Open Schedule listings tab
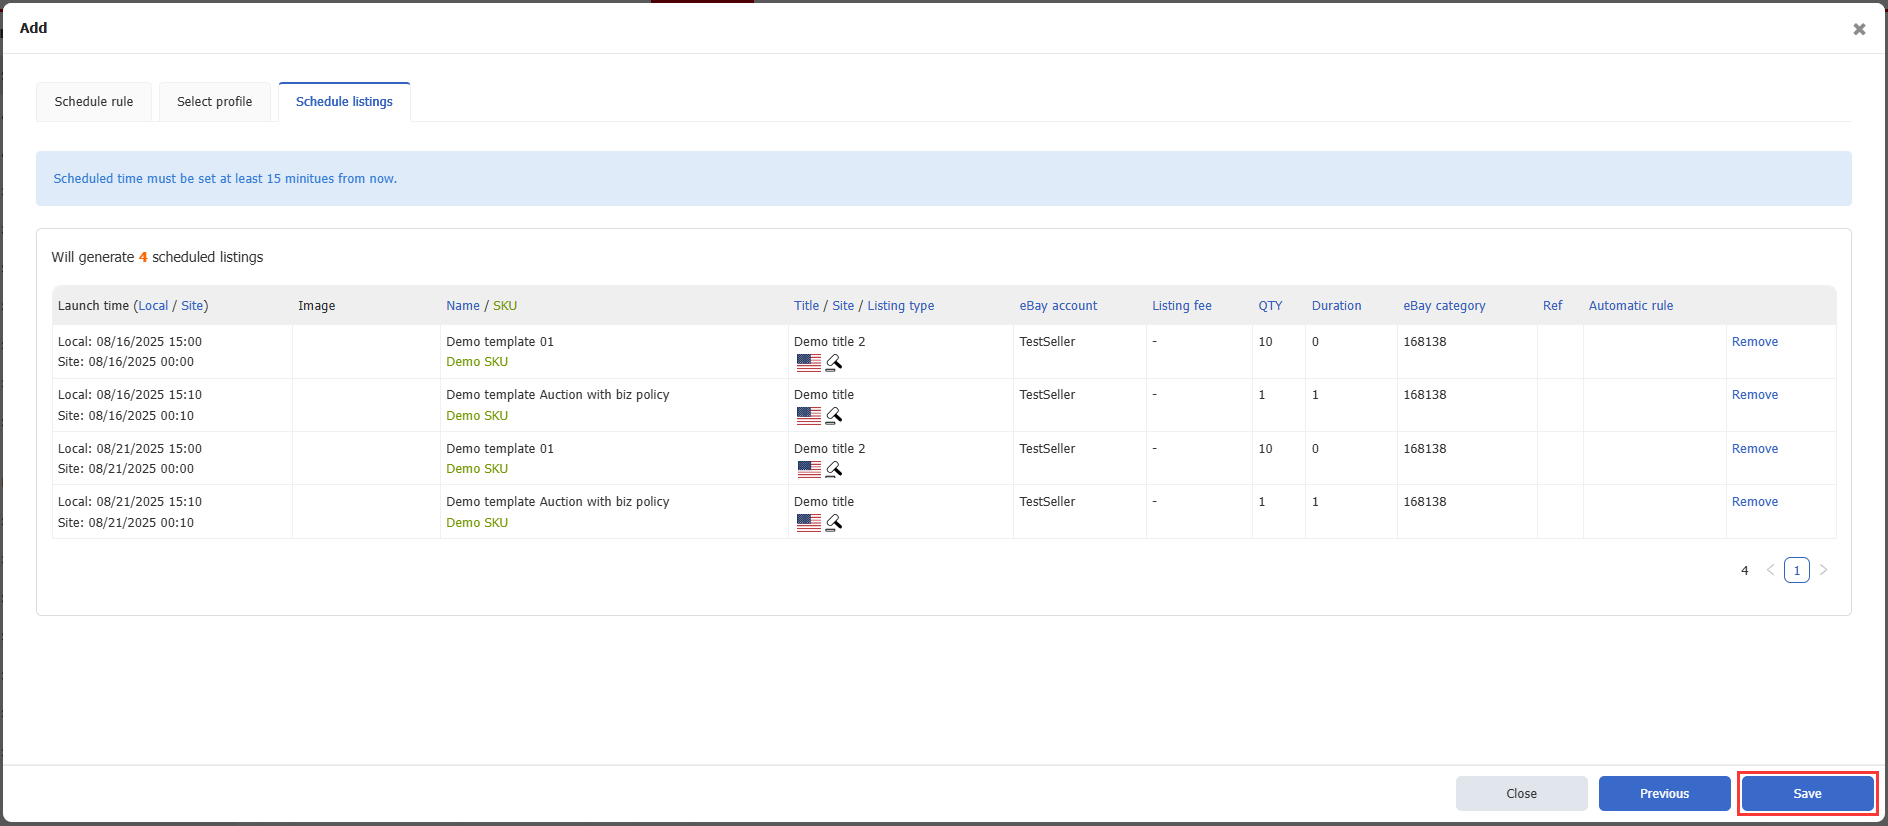This screenshot has width=1888, height=826. 344,102
